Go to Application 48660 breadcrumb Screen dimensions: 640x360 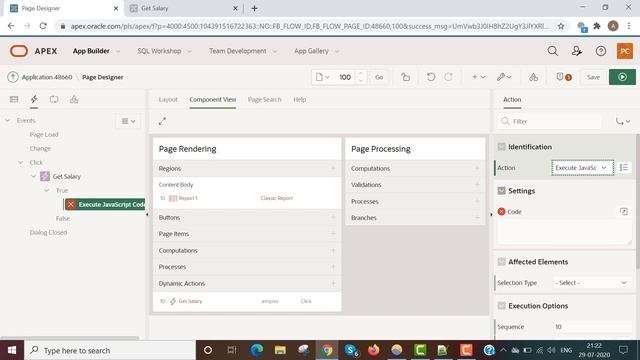47,77
